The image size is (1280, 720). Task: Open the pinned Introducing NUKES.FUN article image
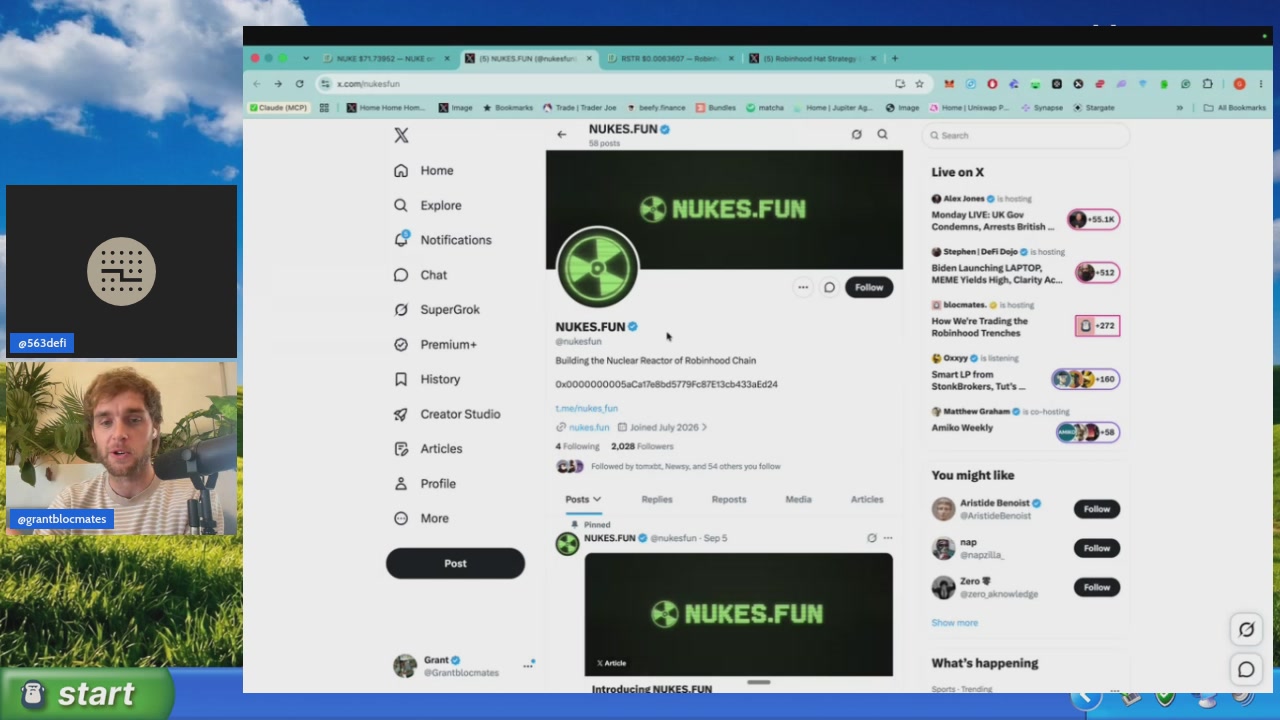pyautogui.click(x=739, y=614)
